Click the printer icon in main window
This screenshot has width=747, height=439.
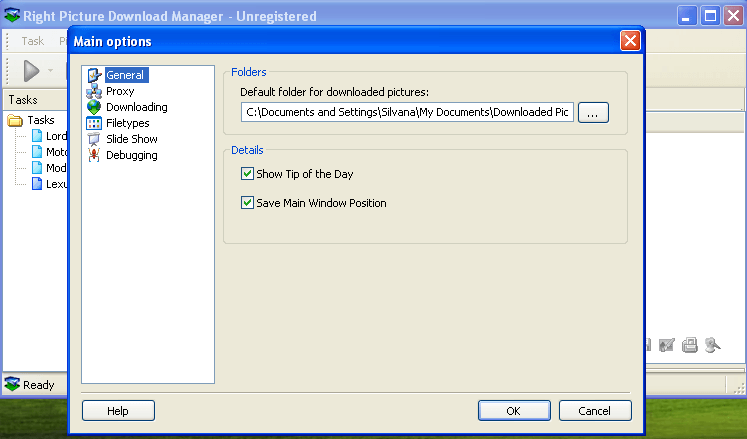pos(689,345)
